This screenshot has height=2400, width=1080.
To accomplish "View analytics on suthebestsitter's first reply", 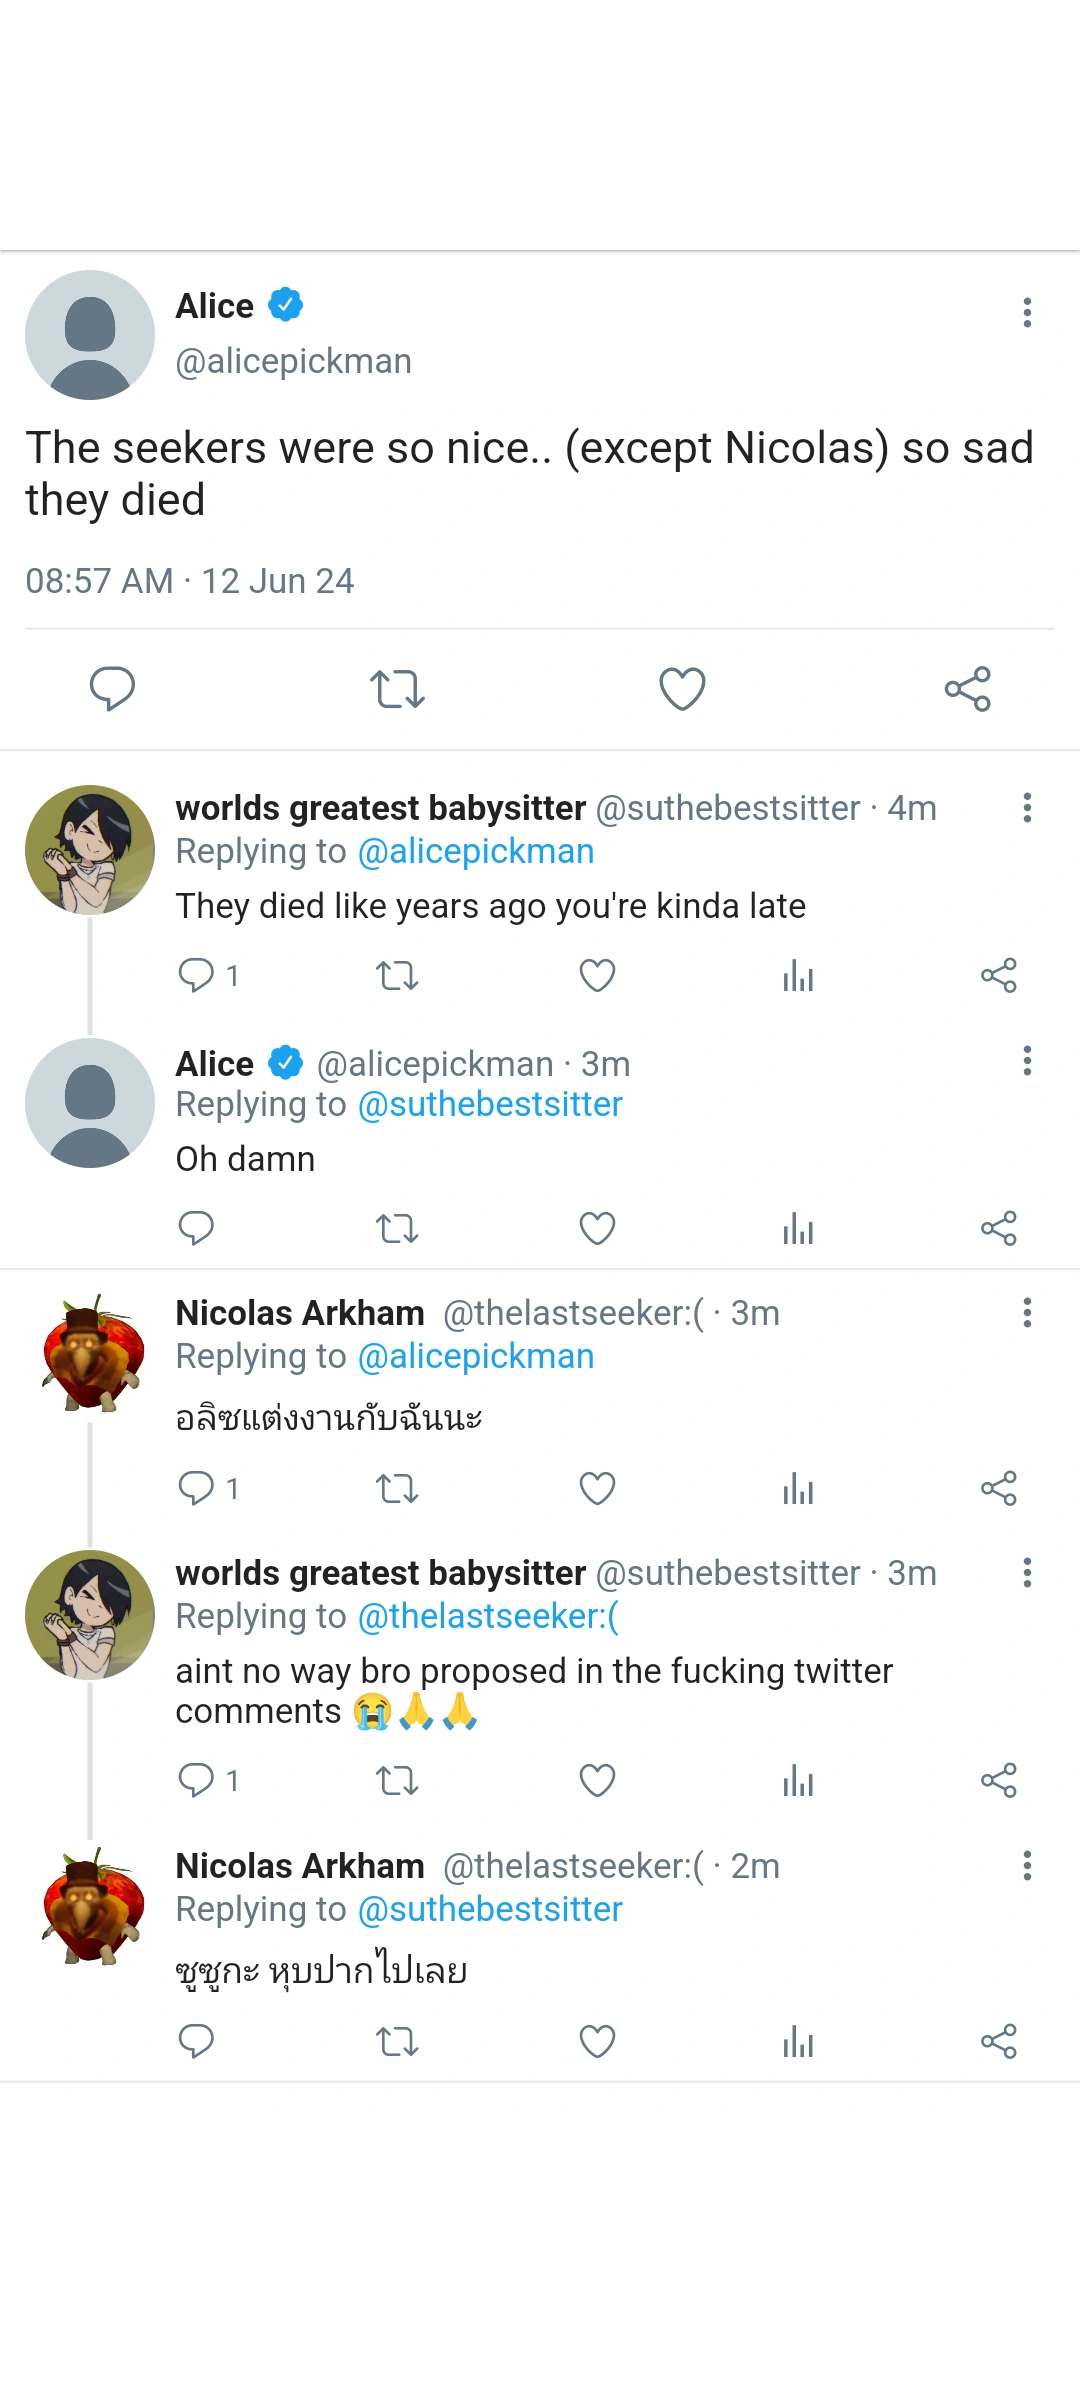I will [797, 975].
